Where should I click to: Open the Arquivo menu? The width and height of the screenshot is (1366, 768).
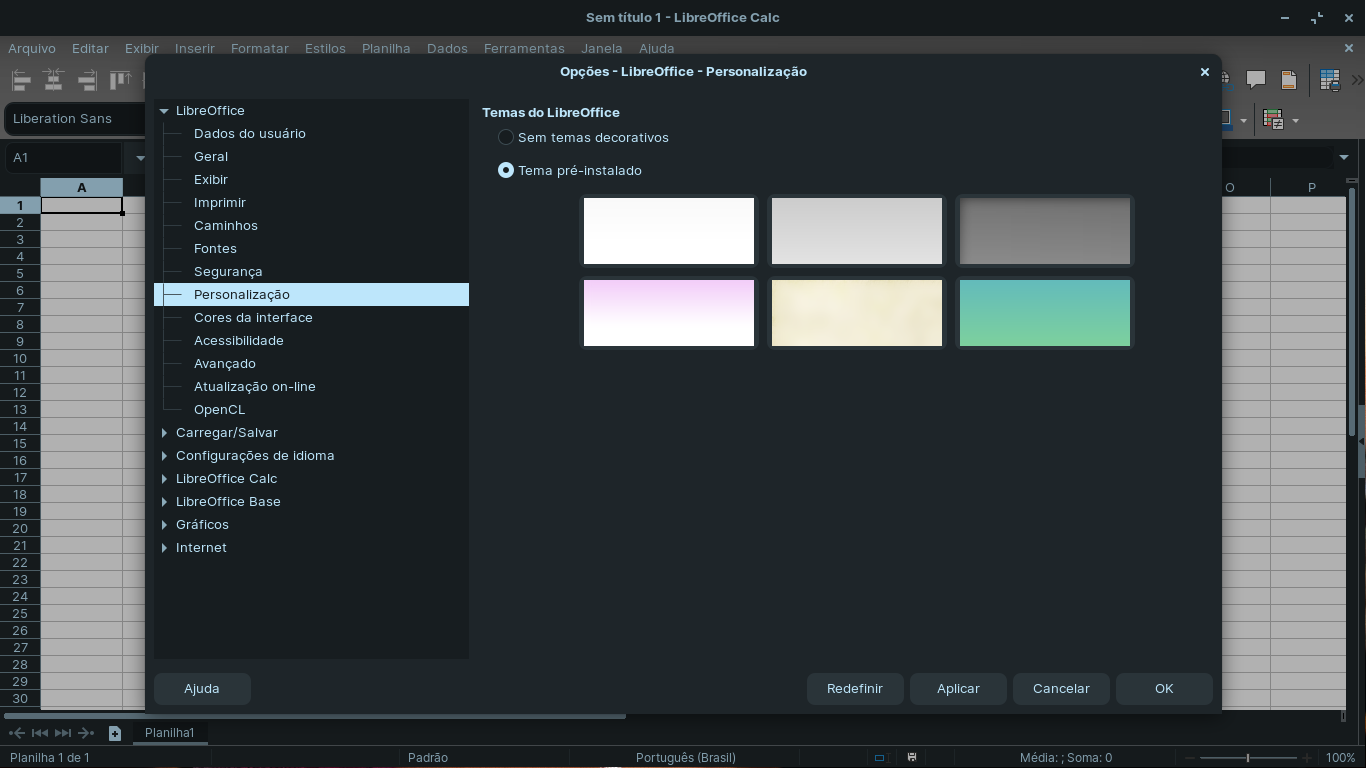pos(32,48)
